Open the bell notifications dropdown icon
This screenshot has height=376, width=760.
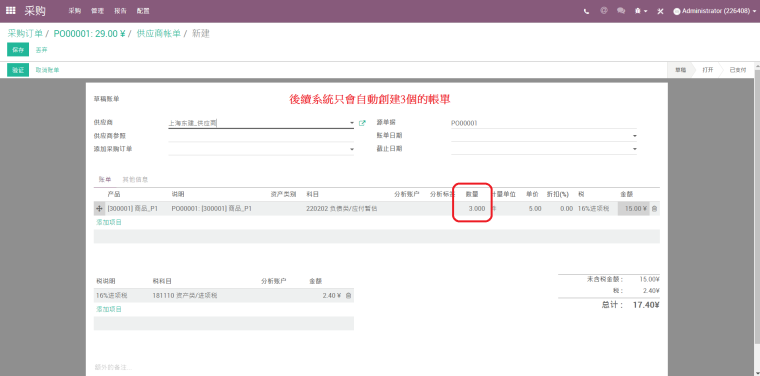click(641, 11)
